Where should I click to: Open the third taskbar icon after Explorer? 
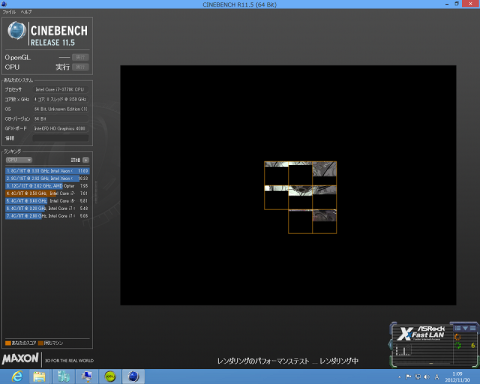coord(63,377)
